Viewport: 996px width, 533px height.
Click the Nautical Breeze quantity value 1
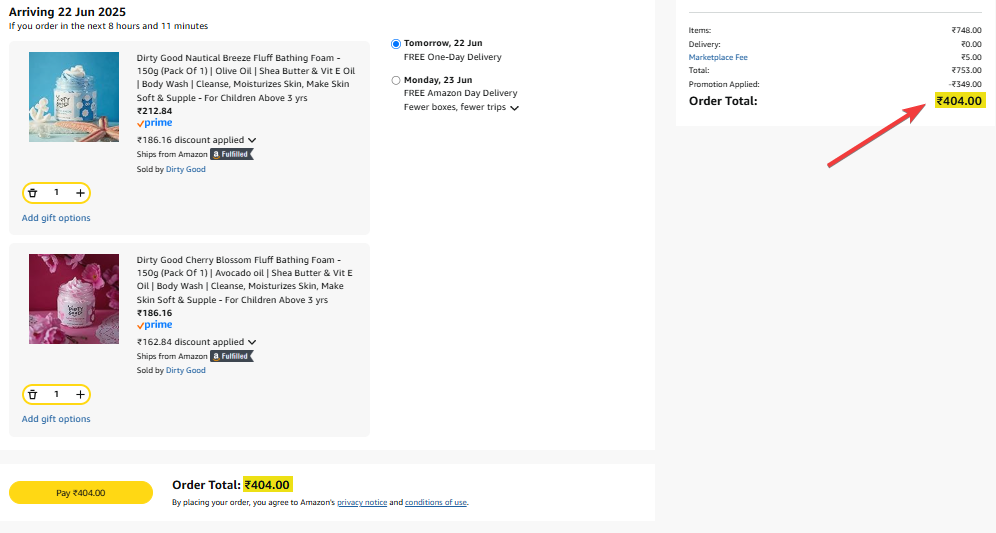click(57, 192)
